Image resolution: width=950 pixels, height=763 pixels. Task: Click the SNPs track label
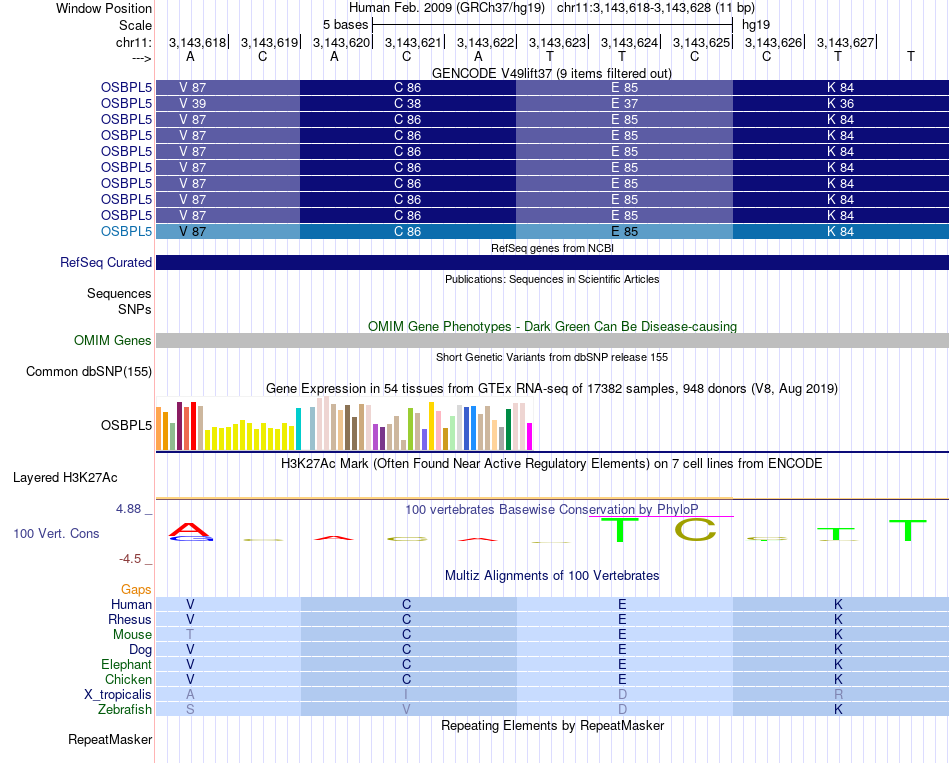135,309
